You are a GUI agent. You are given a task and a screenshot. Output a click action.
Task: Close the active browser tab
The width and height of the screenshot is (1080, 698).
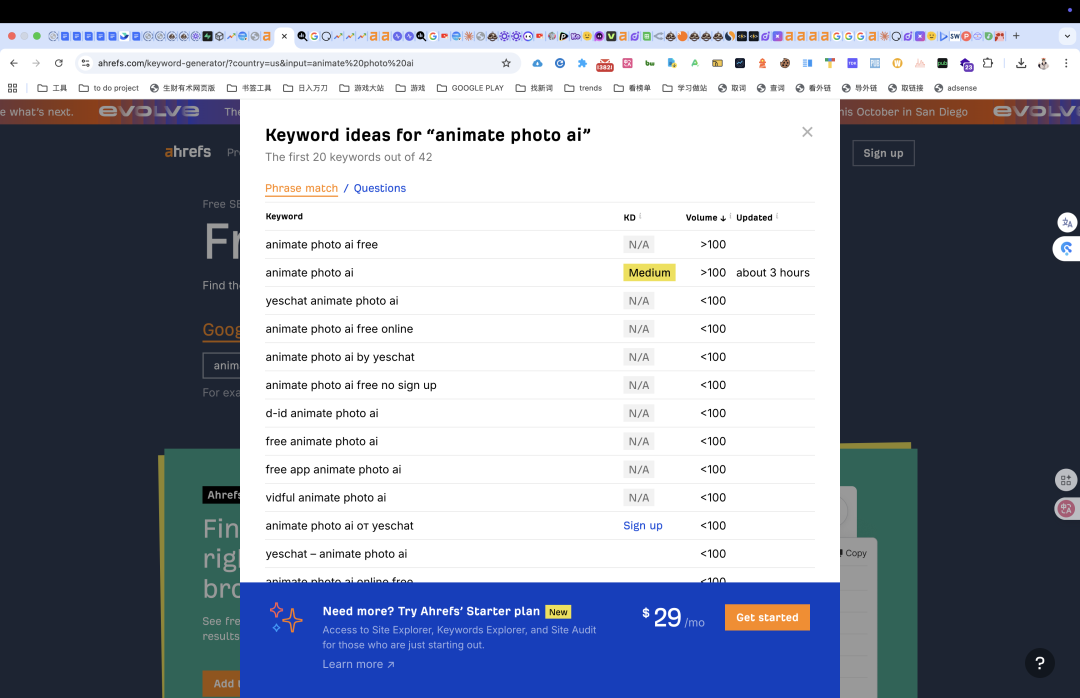click(284, 36)
